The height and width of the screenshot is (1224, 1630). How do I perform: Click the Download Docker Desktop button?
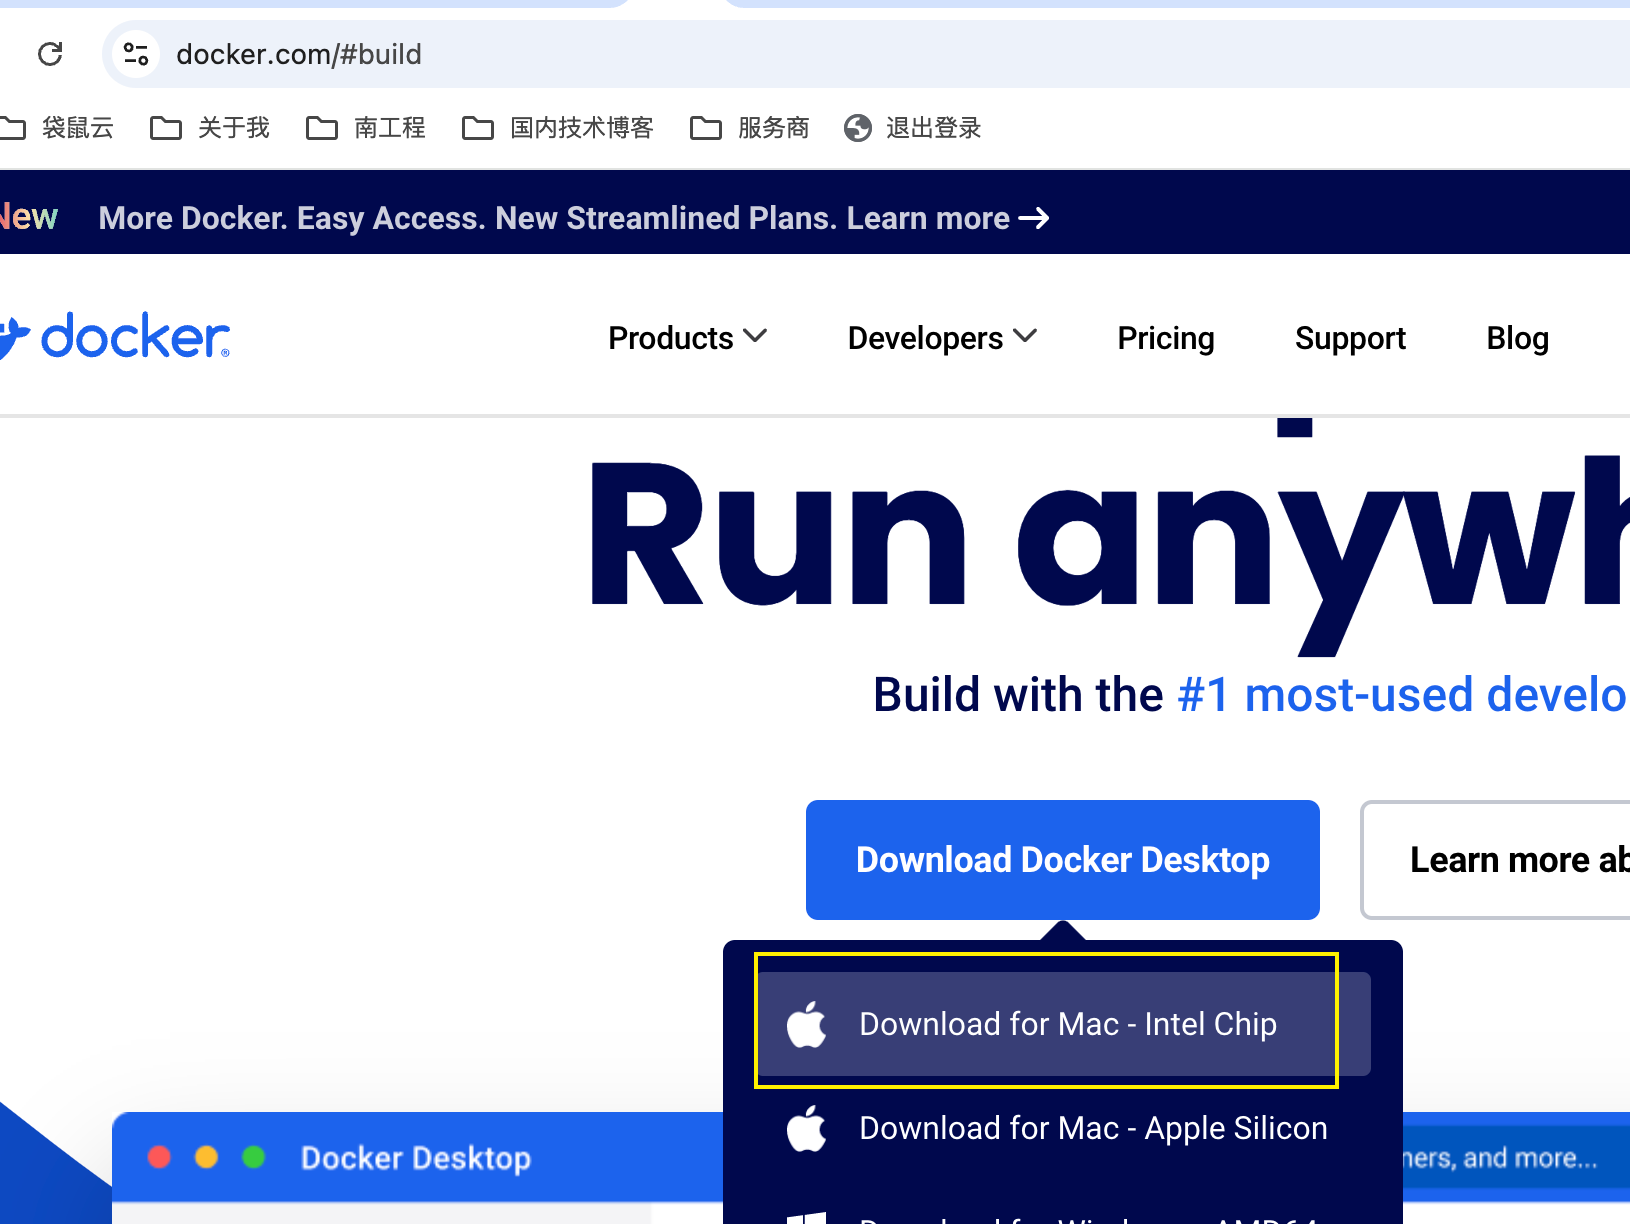[x=1063, y=860]
